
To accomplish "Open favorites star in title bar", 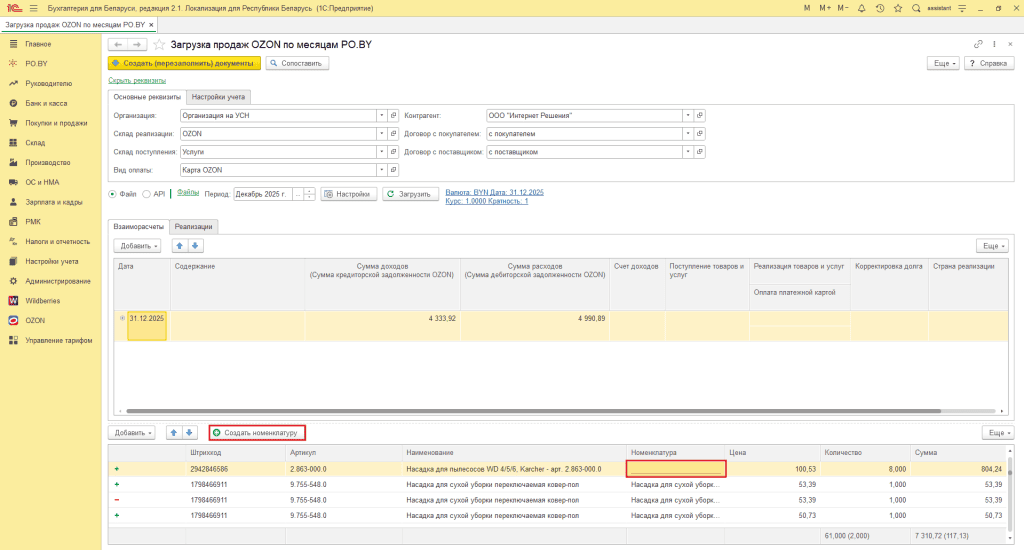I will click(898, 8).
